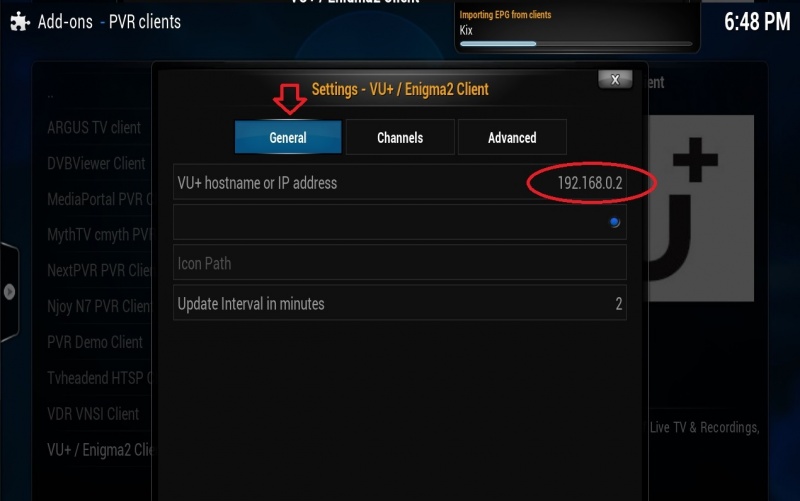The width and height of the screenshot is (800, 501).
Task: Choose MediaPortal PVR client entry
Action: 99,199
